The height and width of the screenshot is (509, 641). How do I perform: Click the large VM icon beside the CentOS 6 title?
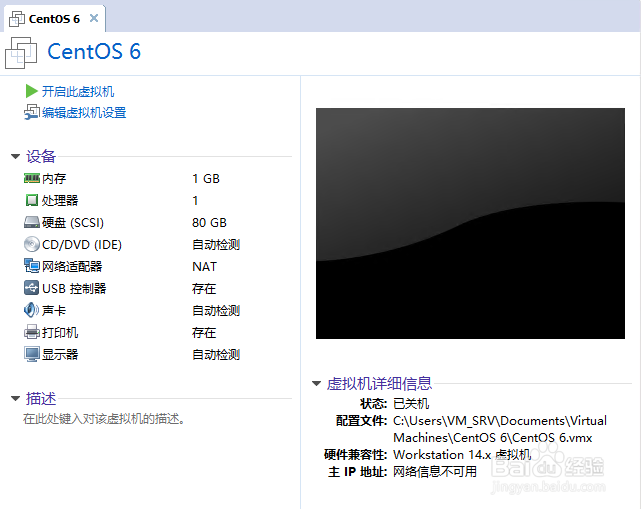point(21,53)
